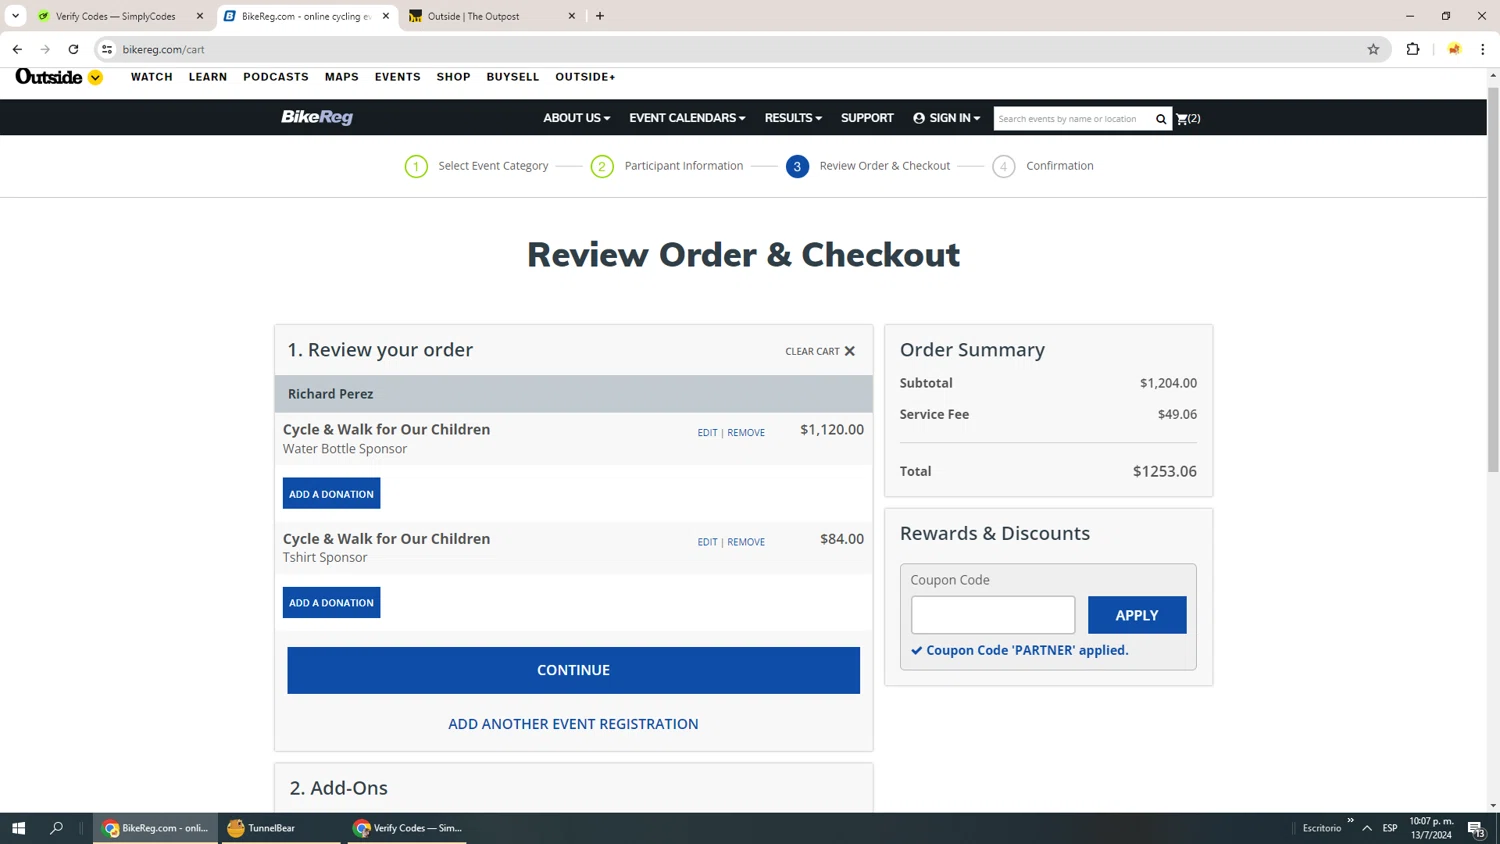
Task: Remove the Water Bottle Sponsor item
Action: (746, 433)
